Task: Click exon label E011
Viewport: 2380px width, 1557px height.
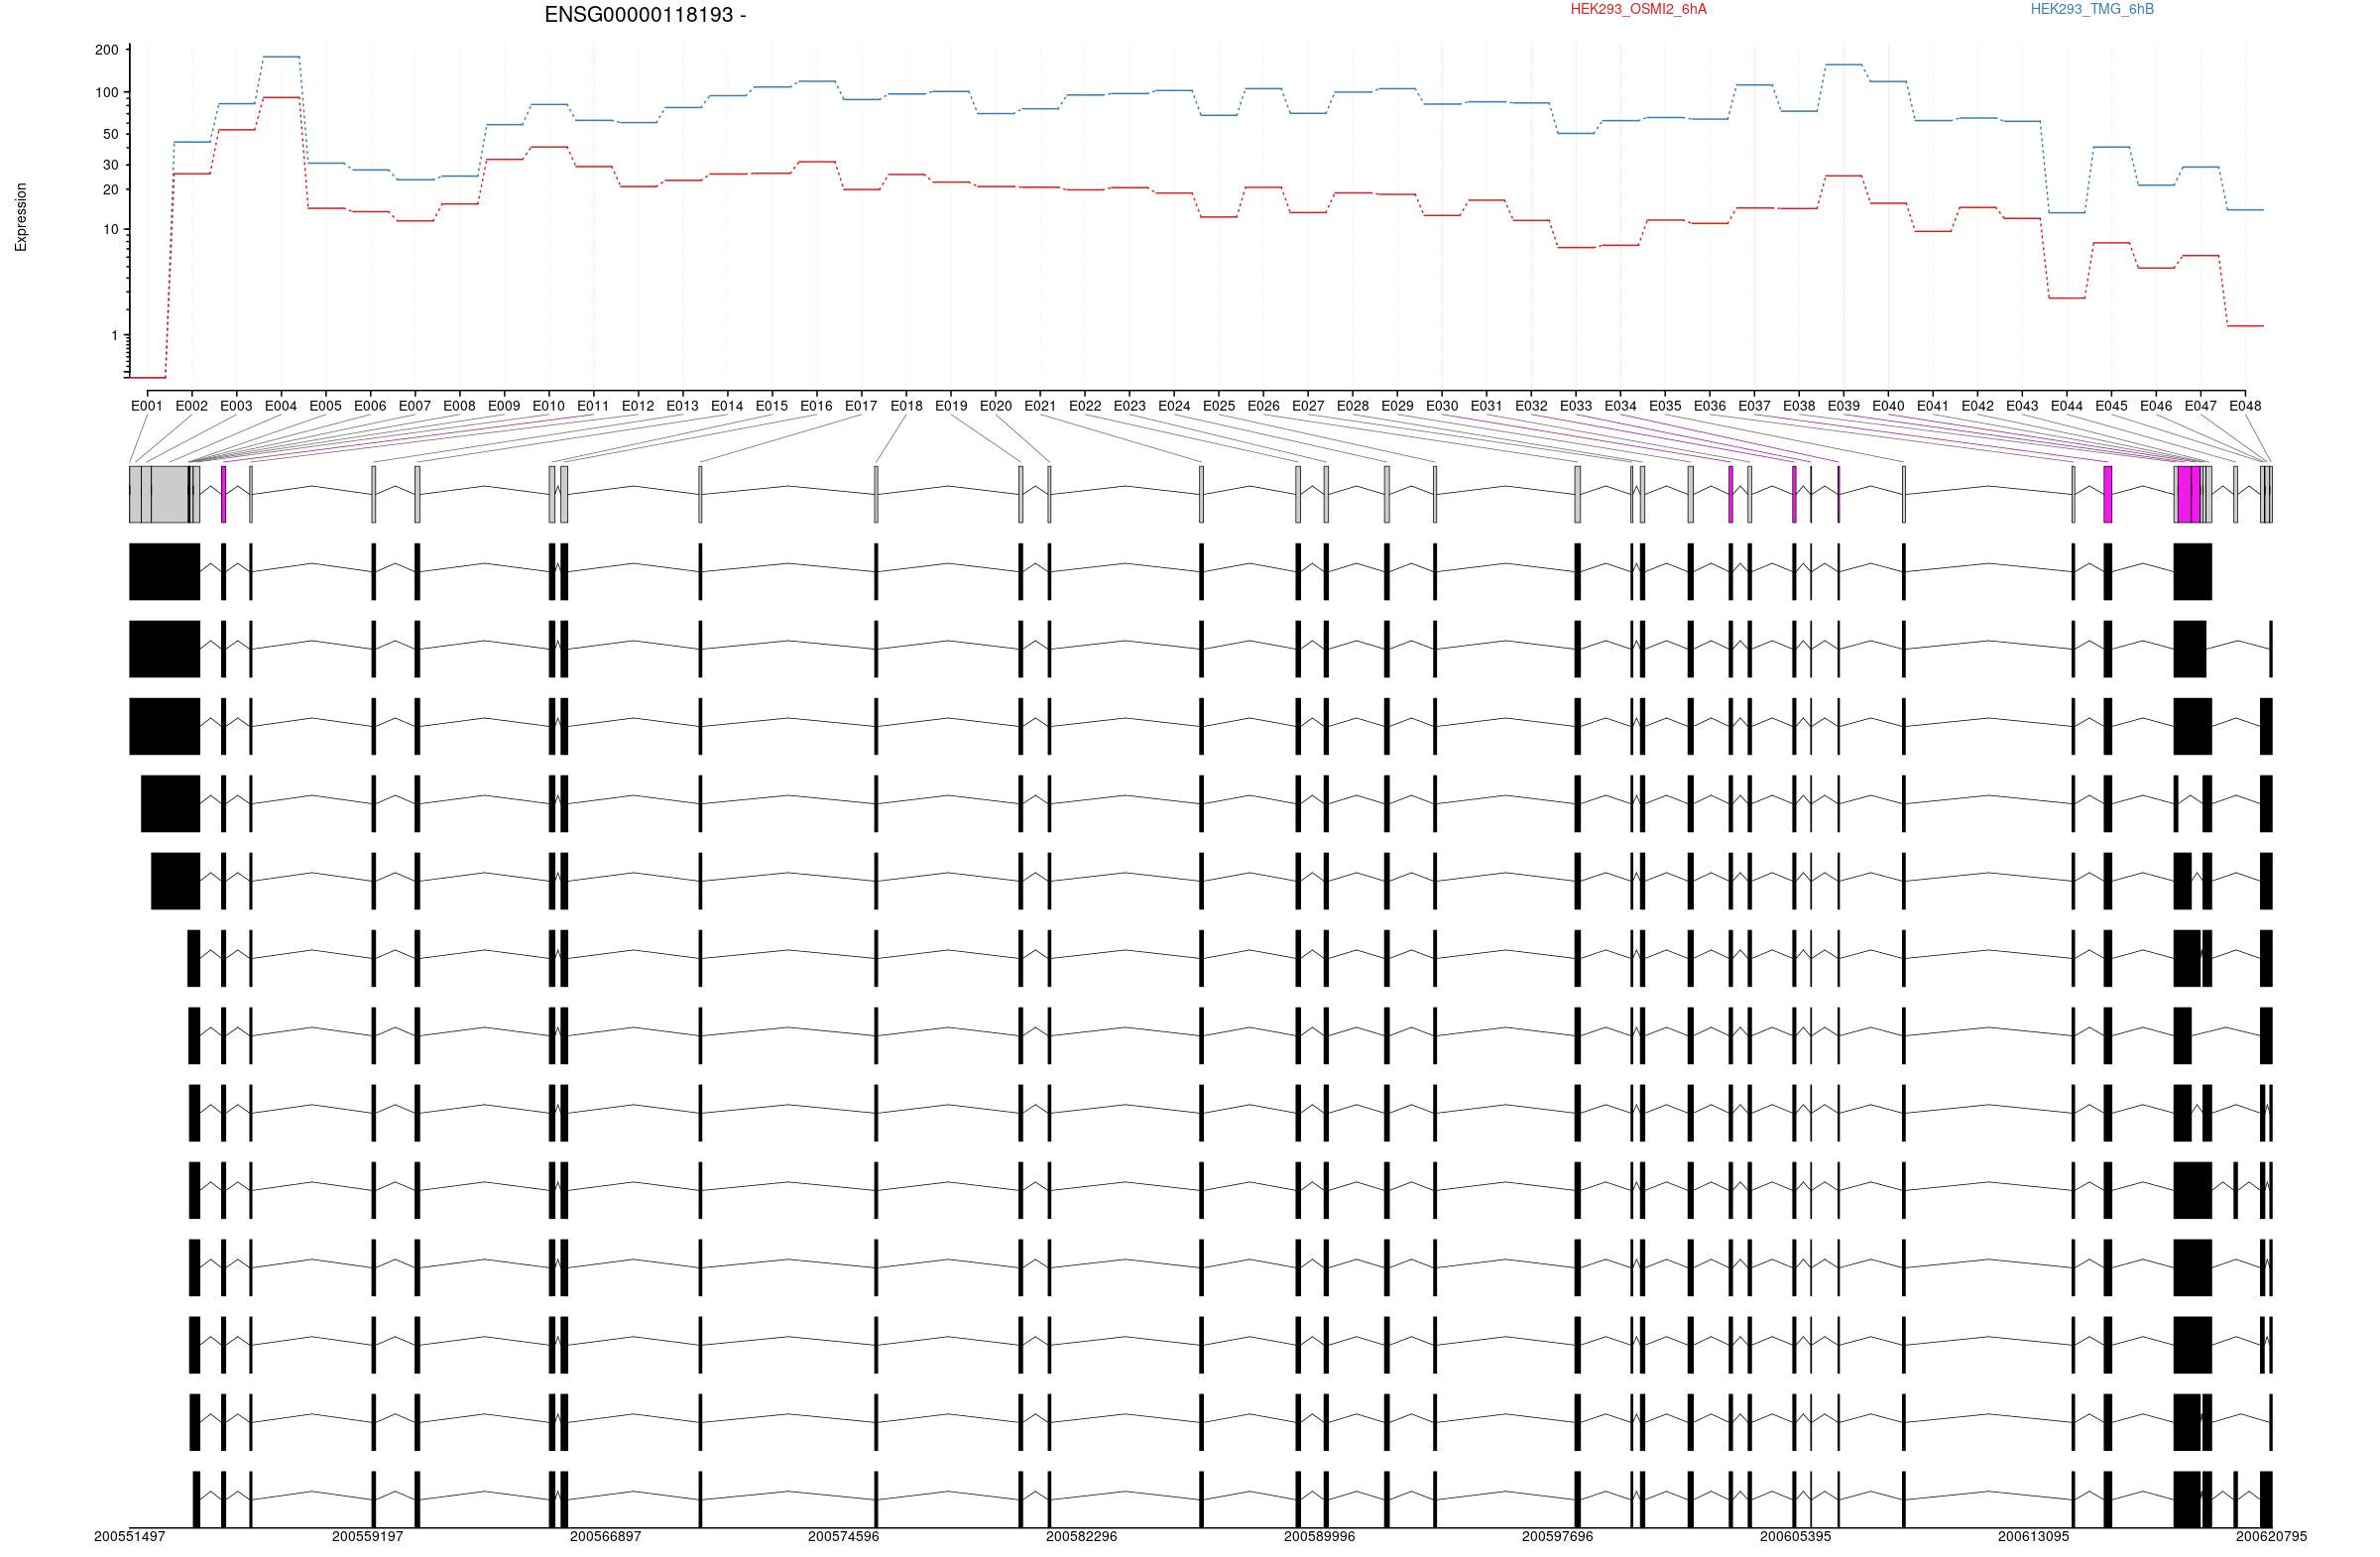Action: (593, 406)
